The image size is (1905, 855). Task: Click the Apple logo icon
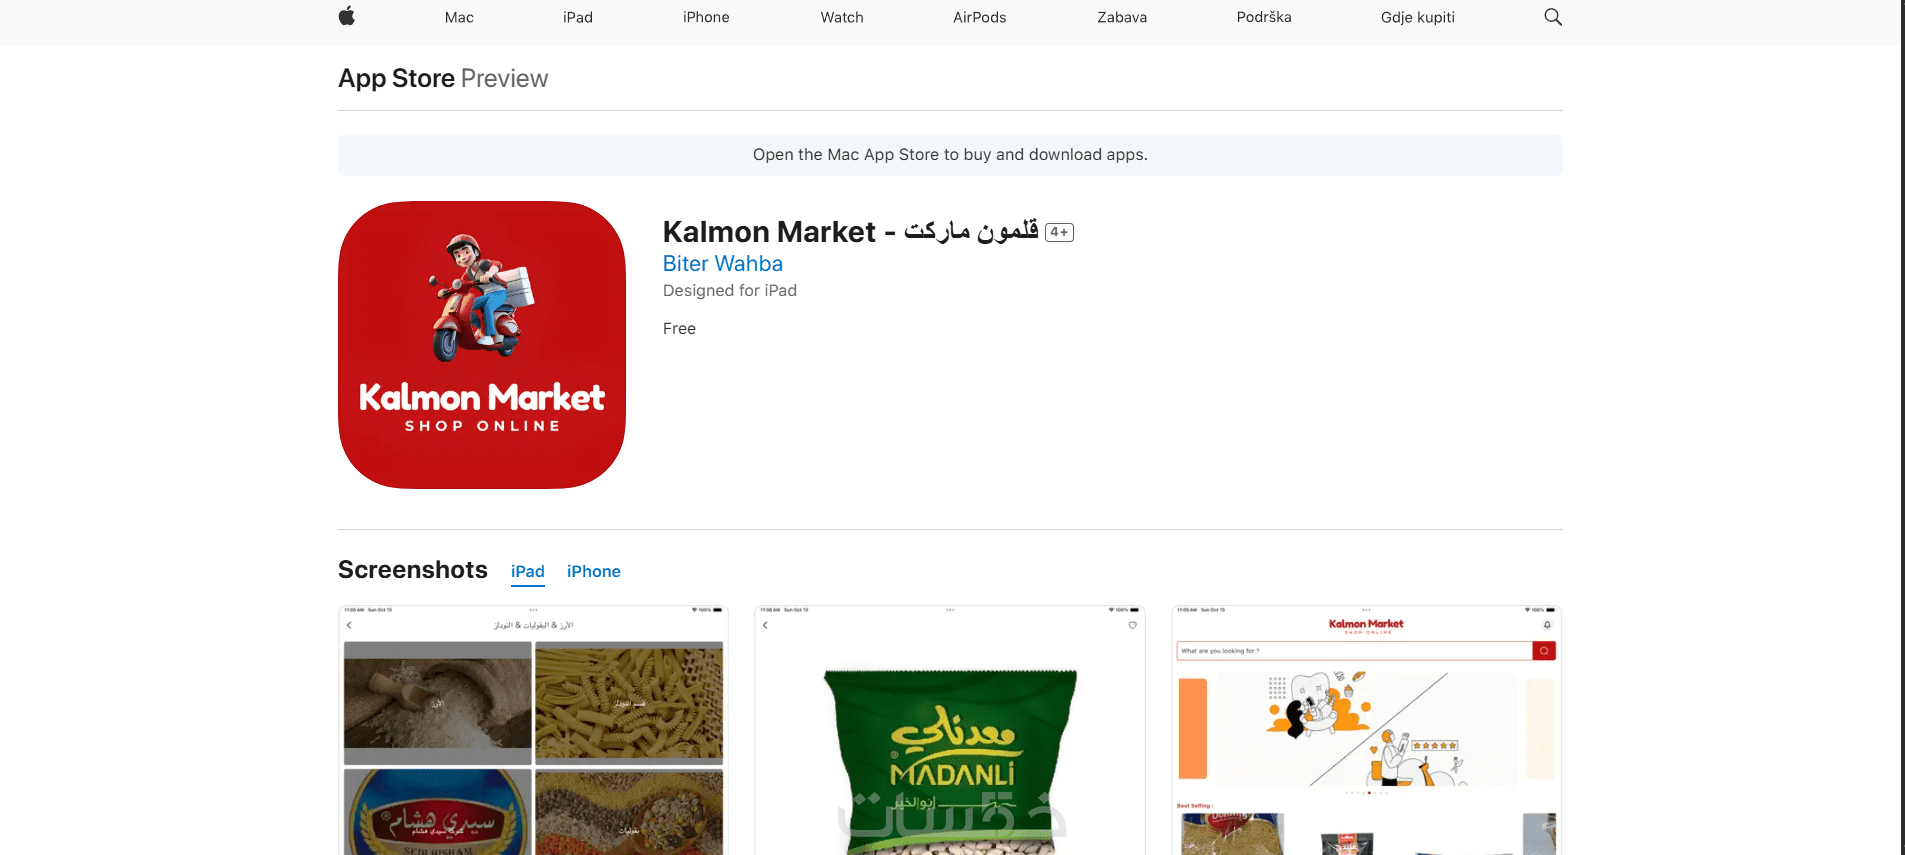click(347, 16)
